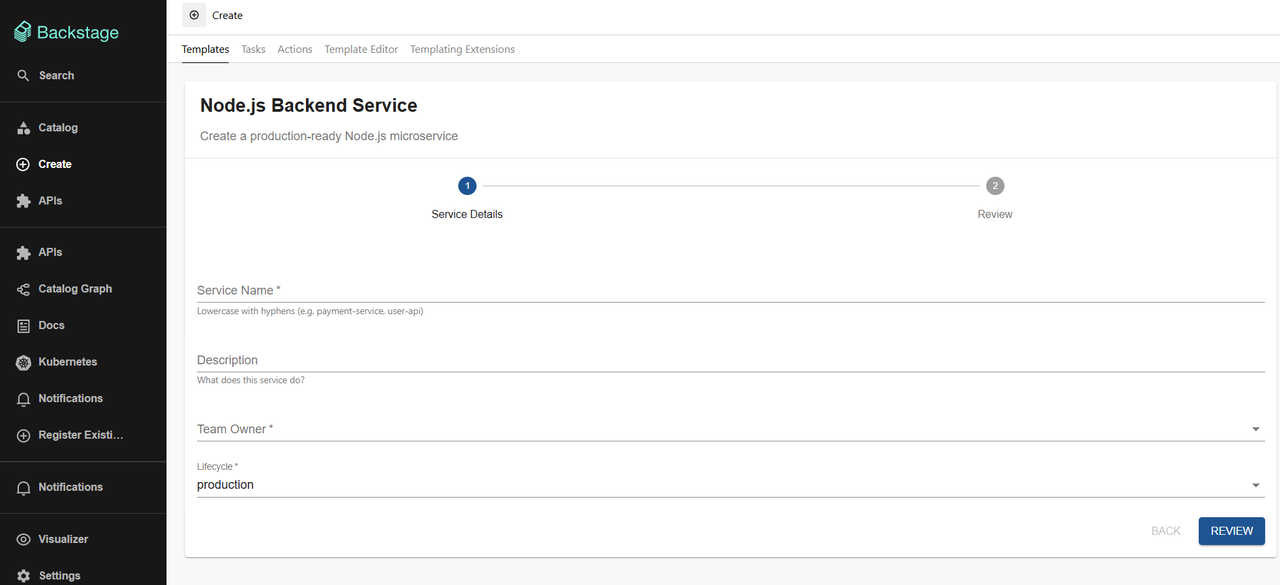The height and width of the screenshot is (585, 1280).
Task: Click hint 'Lowercase with hyphens' text
Action: [x=310, y=311]
